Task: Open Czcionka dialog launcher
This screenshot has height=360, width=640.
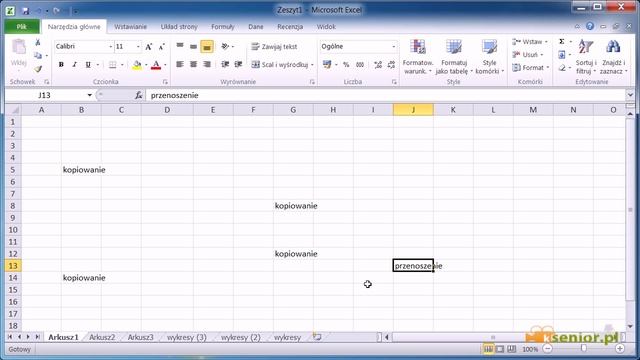Action: pyautogui.click(x=165, y=82)
